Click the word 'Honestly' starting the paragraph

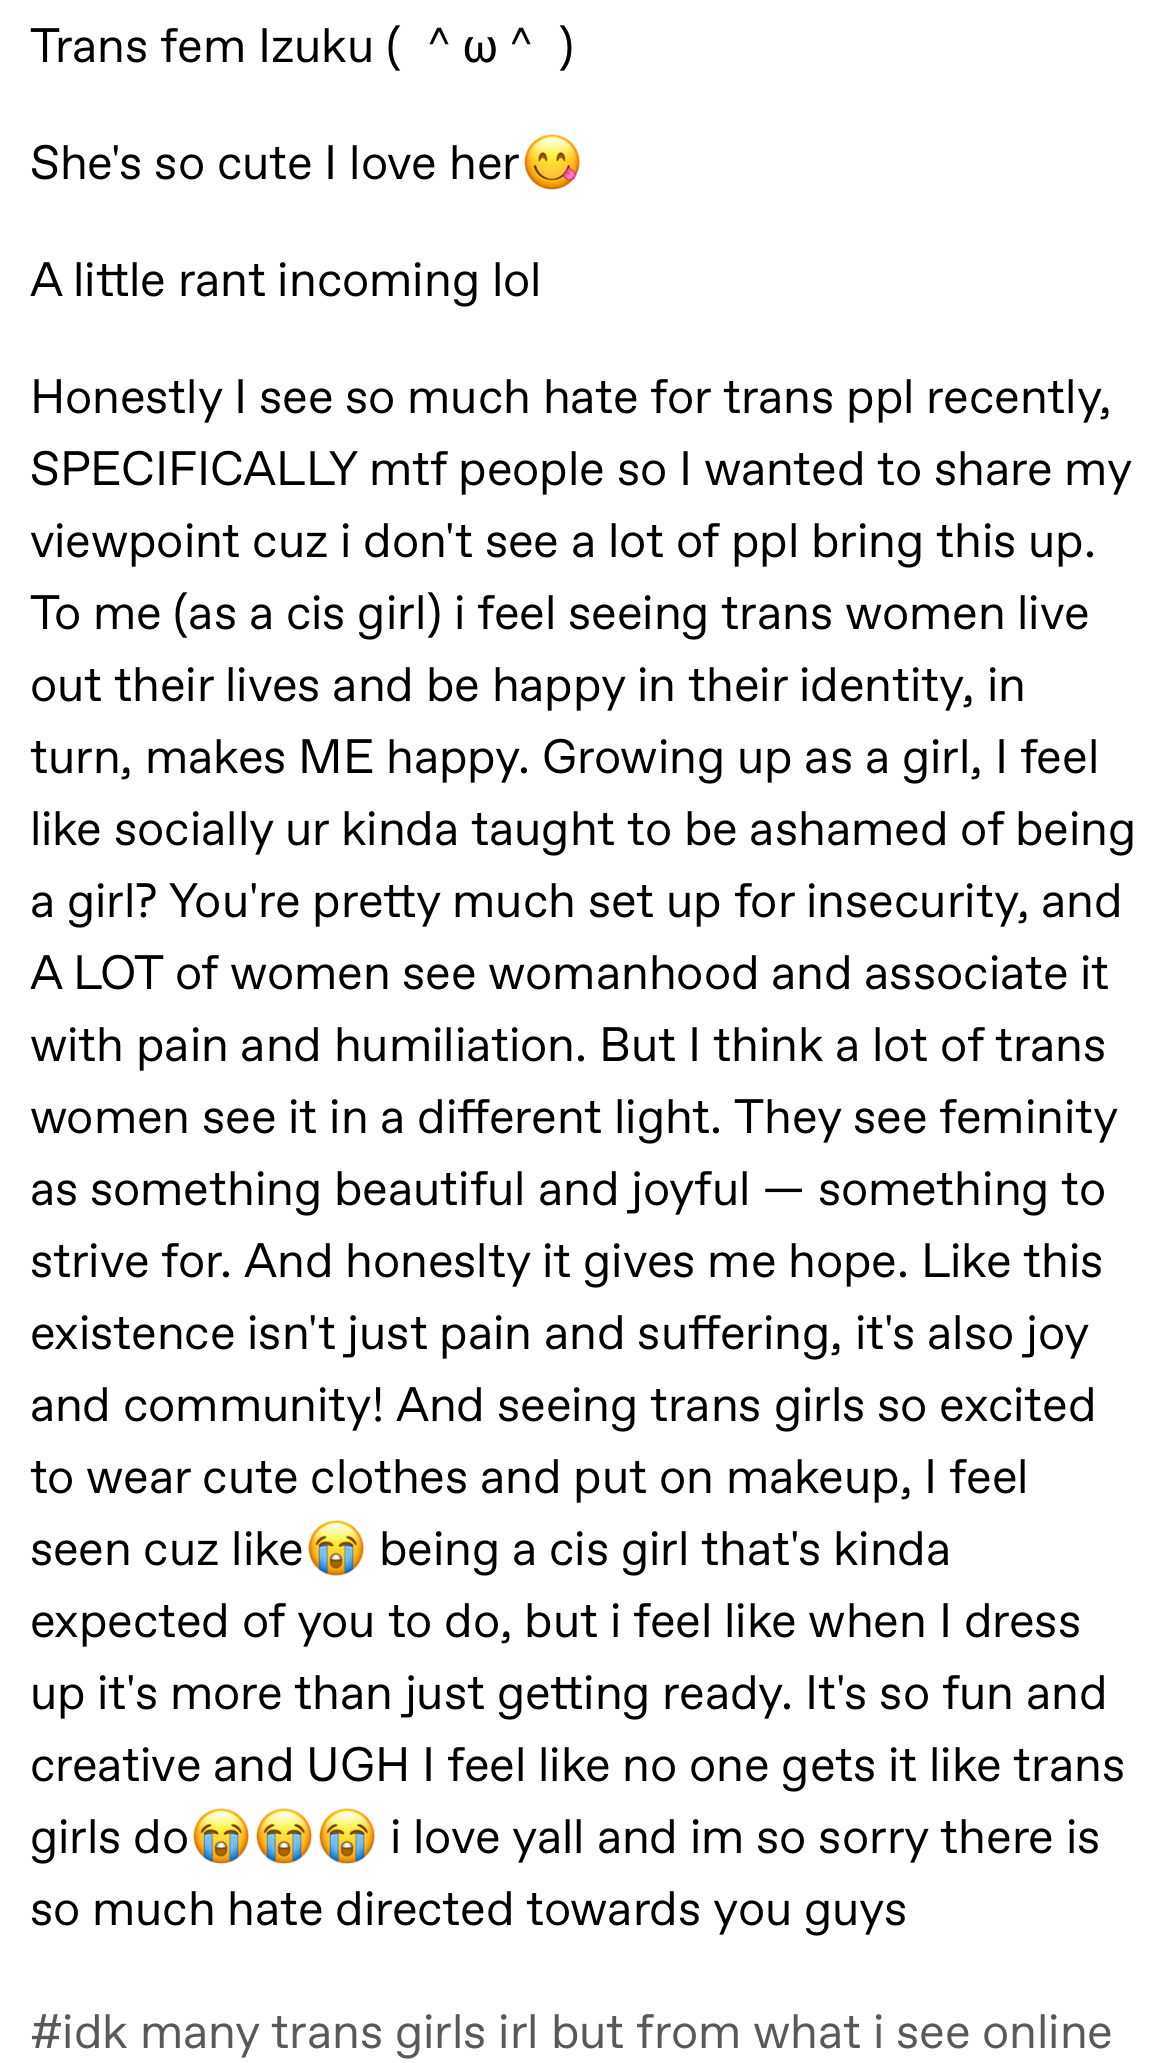click(x=127, y=397)
